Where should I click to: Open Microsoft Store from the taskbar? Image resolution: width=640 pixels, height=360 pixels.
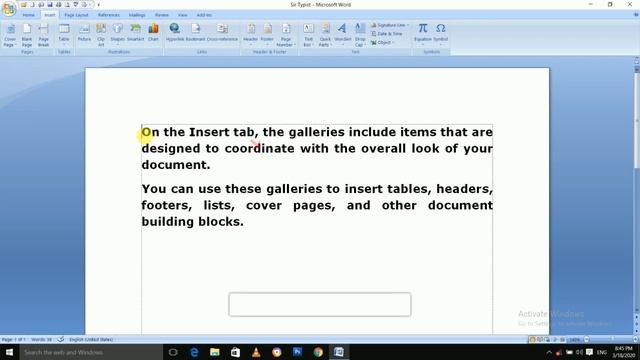[235, 352]
